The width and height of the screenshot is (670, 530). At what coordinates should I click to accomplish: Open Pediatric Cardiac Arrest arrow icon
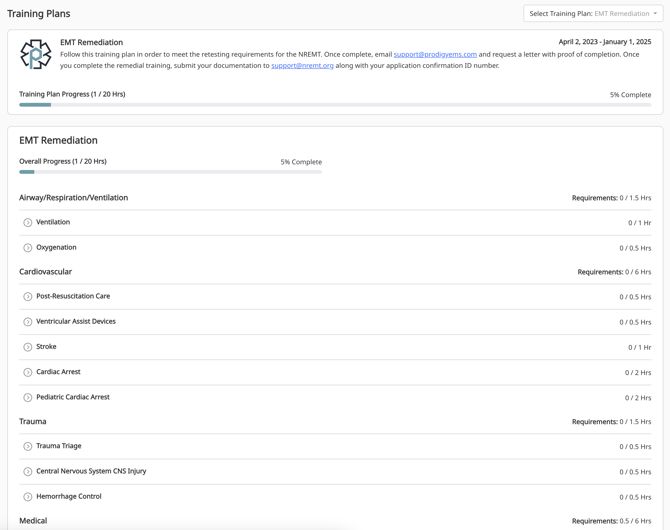27,397
